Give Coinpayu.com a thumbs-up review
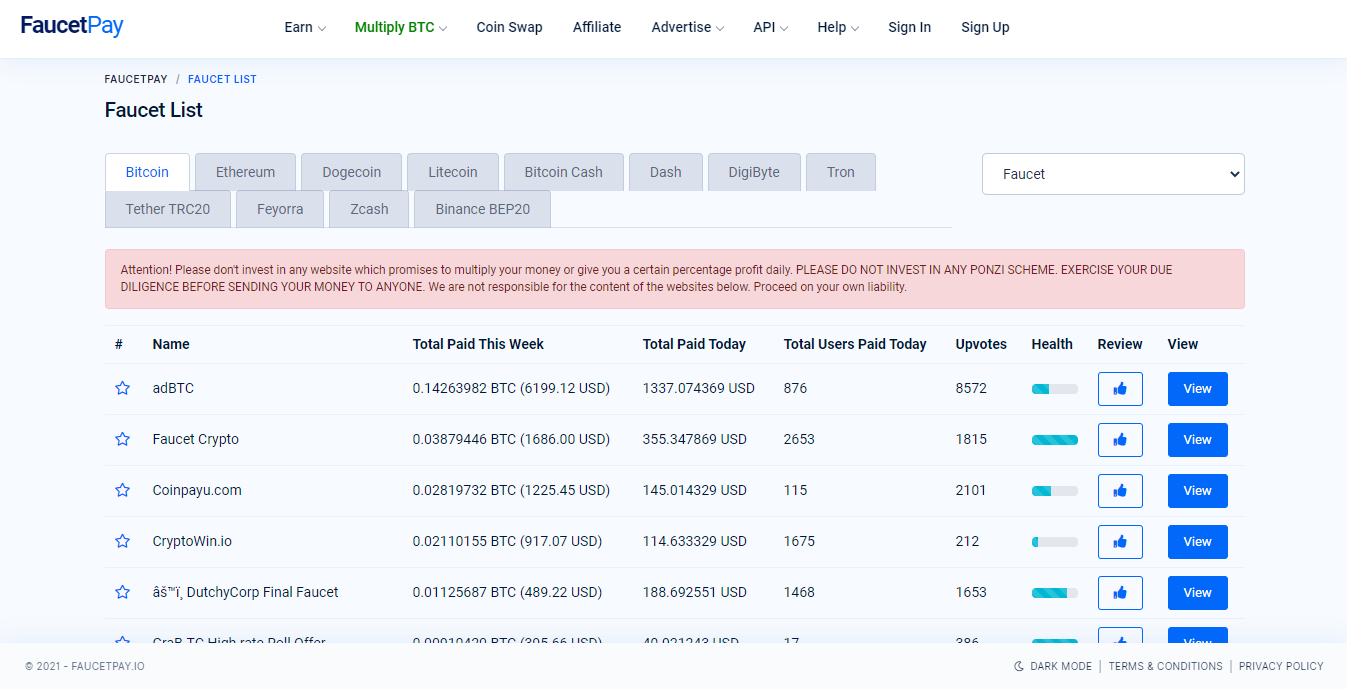The height and width of the screenshot is (689, 1347). (1119, 491)
